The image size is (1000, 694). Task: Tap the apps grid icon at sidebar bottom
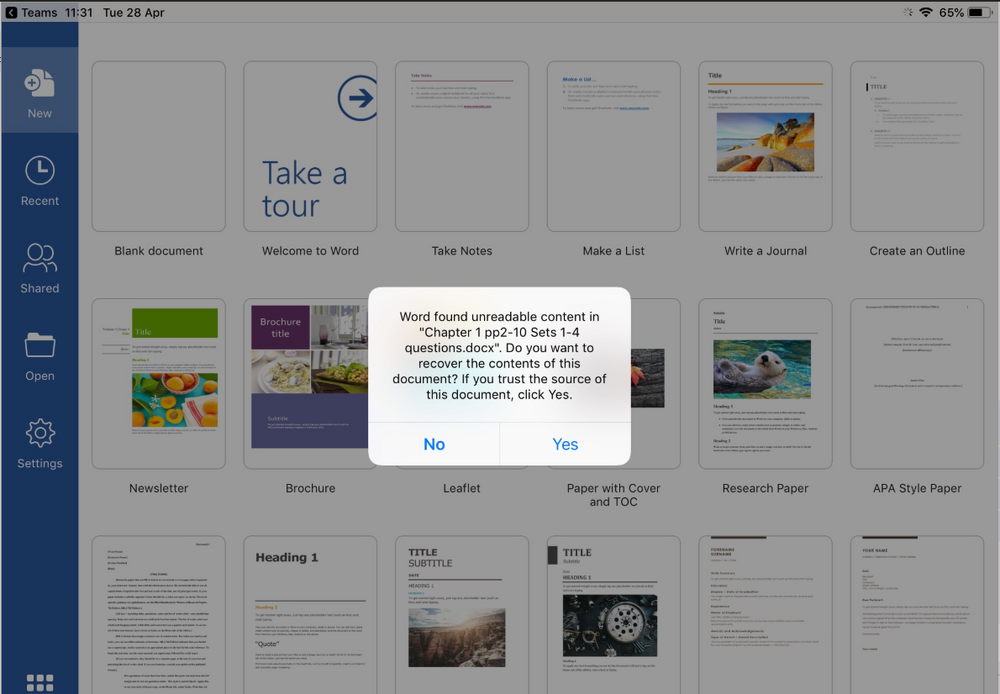(40, 683)
